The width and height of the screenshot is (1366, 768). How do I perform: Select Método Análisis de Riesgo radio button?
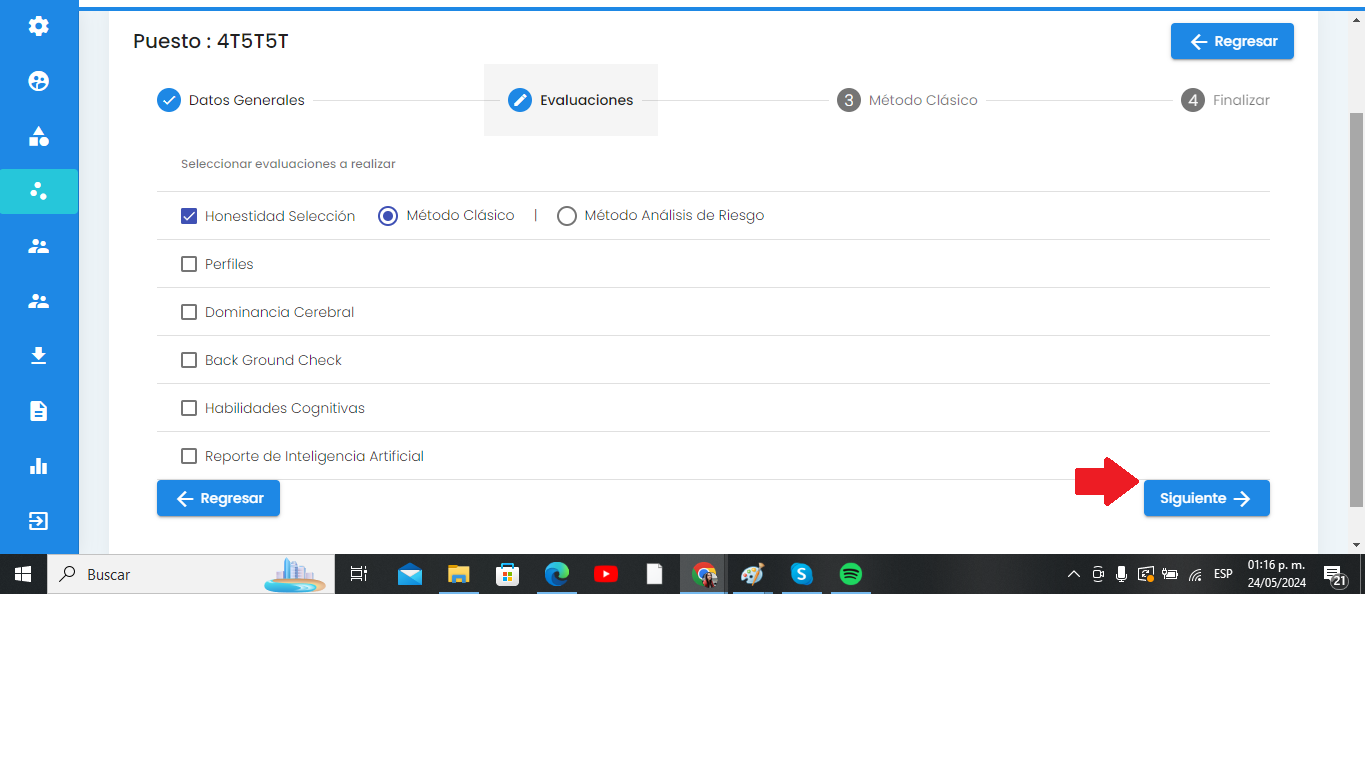567,216
